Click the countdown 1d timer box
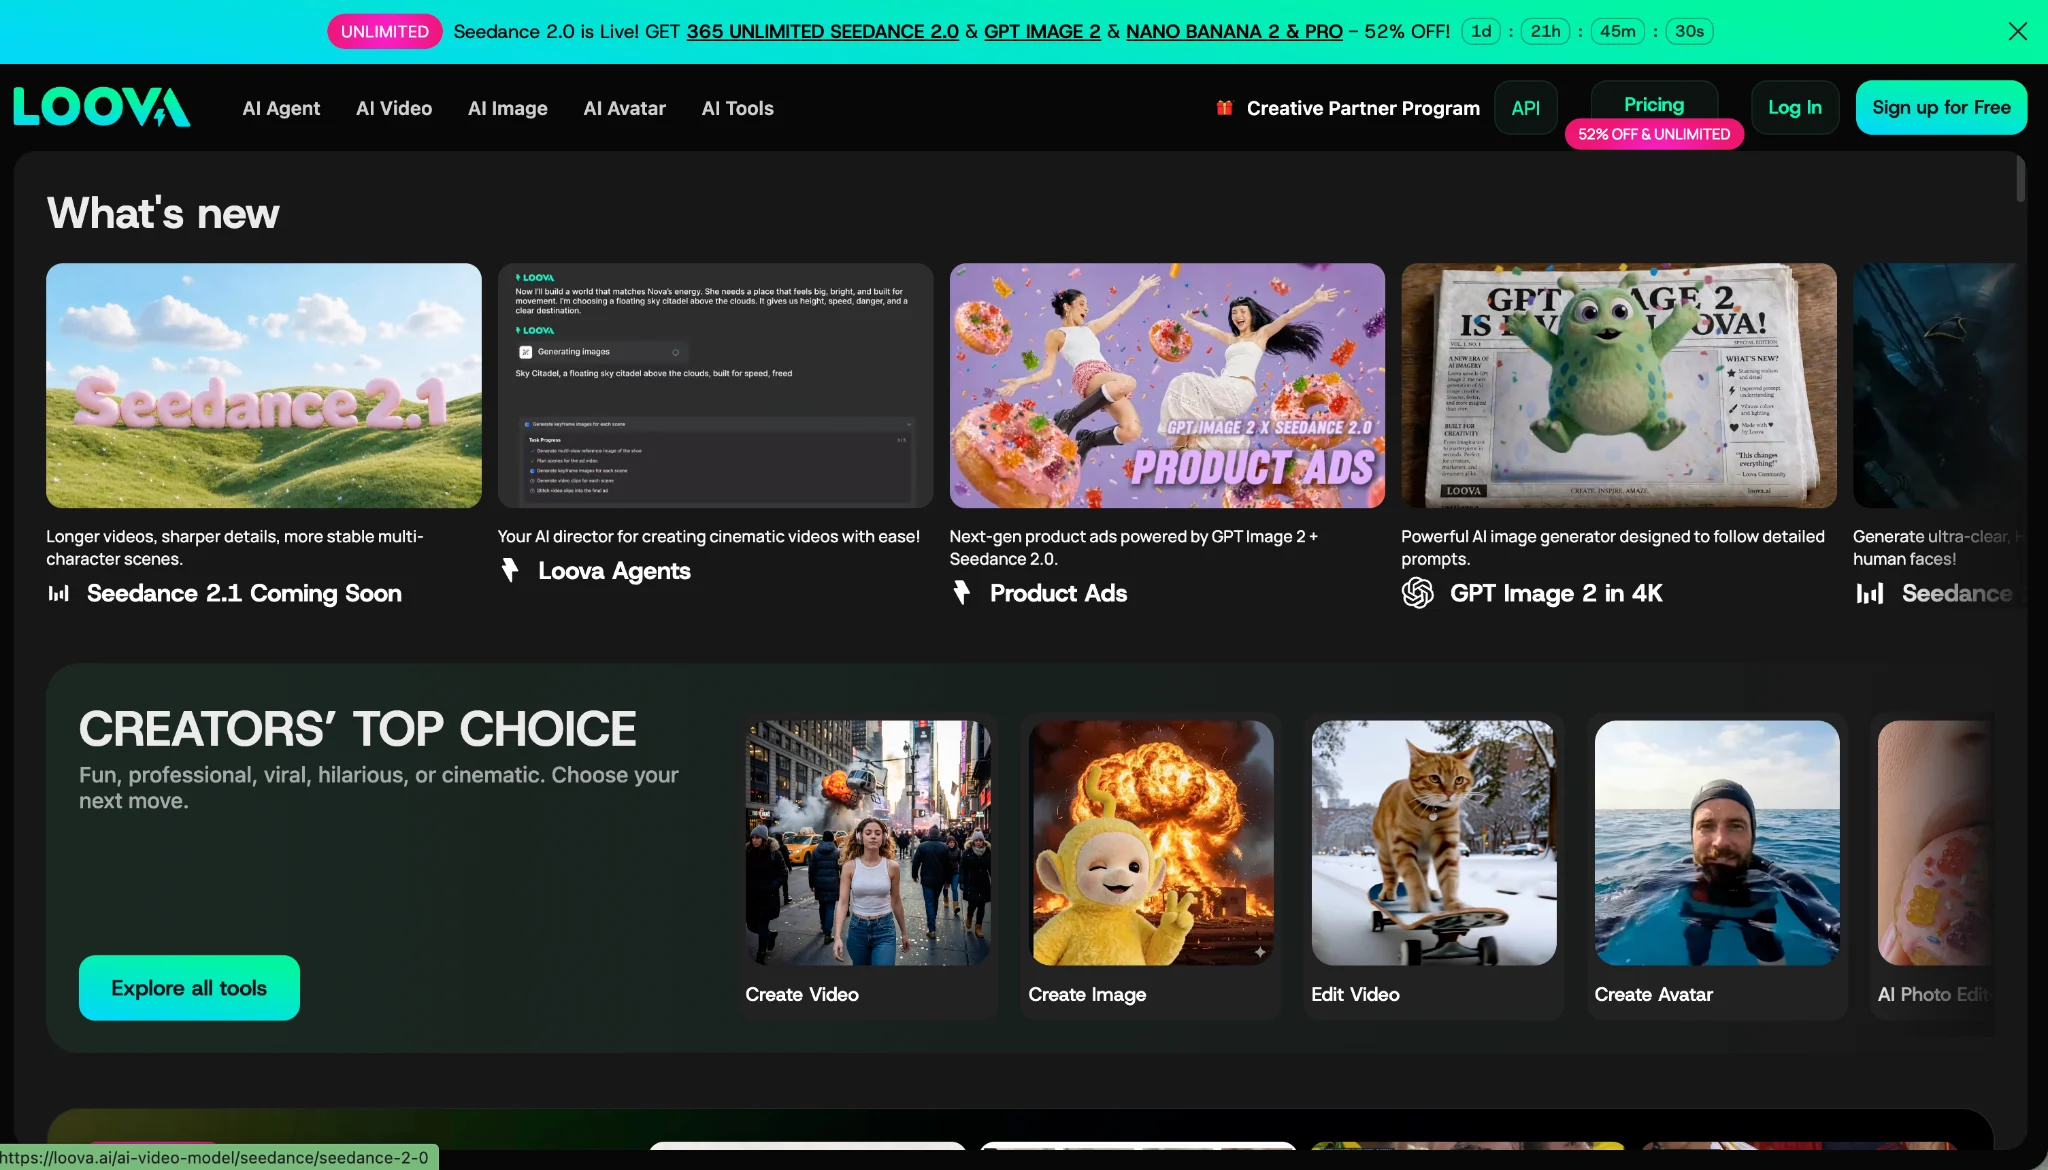 1481,31
